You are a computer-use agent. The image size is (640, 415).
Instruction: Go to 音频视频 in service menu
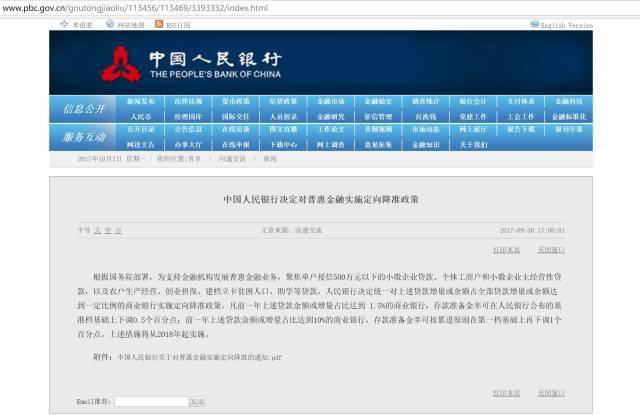click(378, 129)
